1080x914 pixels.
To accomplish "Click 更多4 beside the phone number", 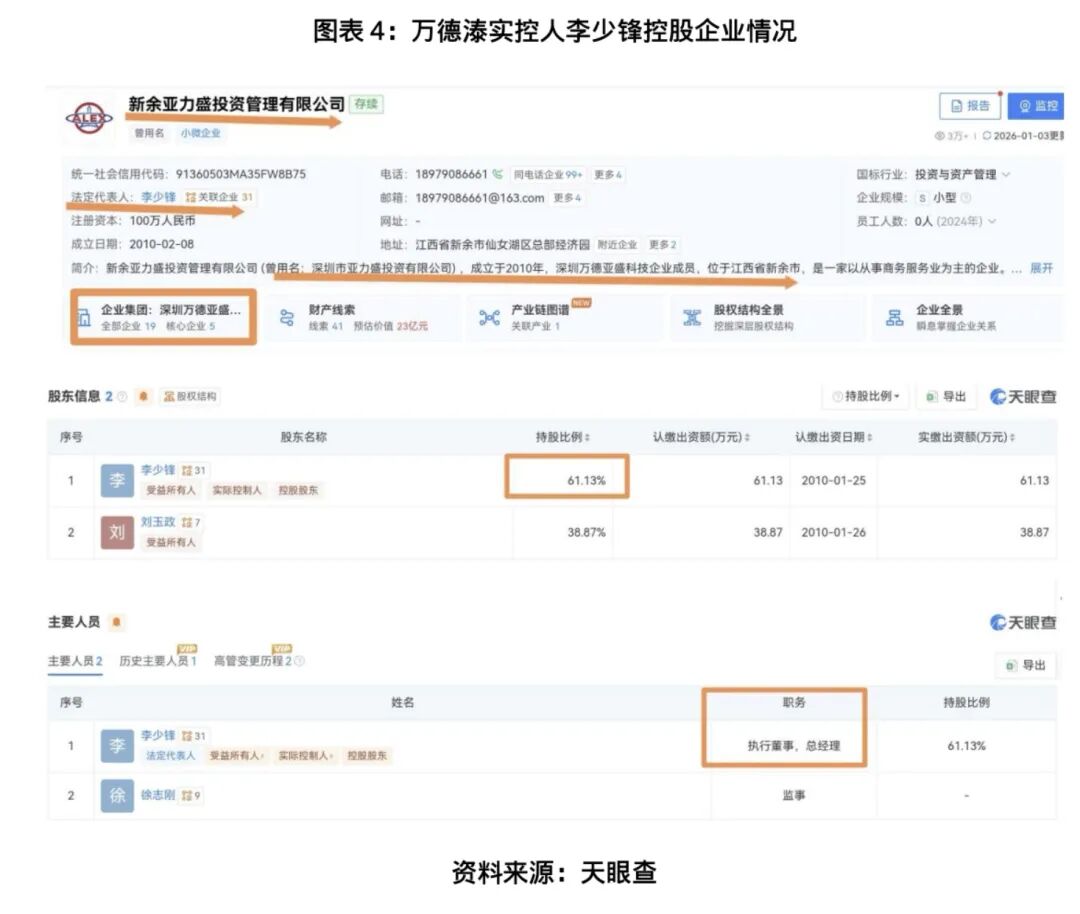I will [609, 171].
